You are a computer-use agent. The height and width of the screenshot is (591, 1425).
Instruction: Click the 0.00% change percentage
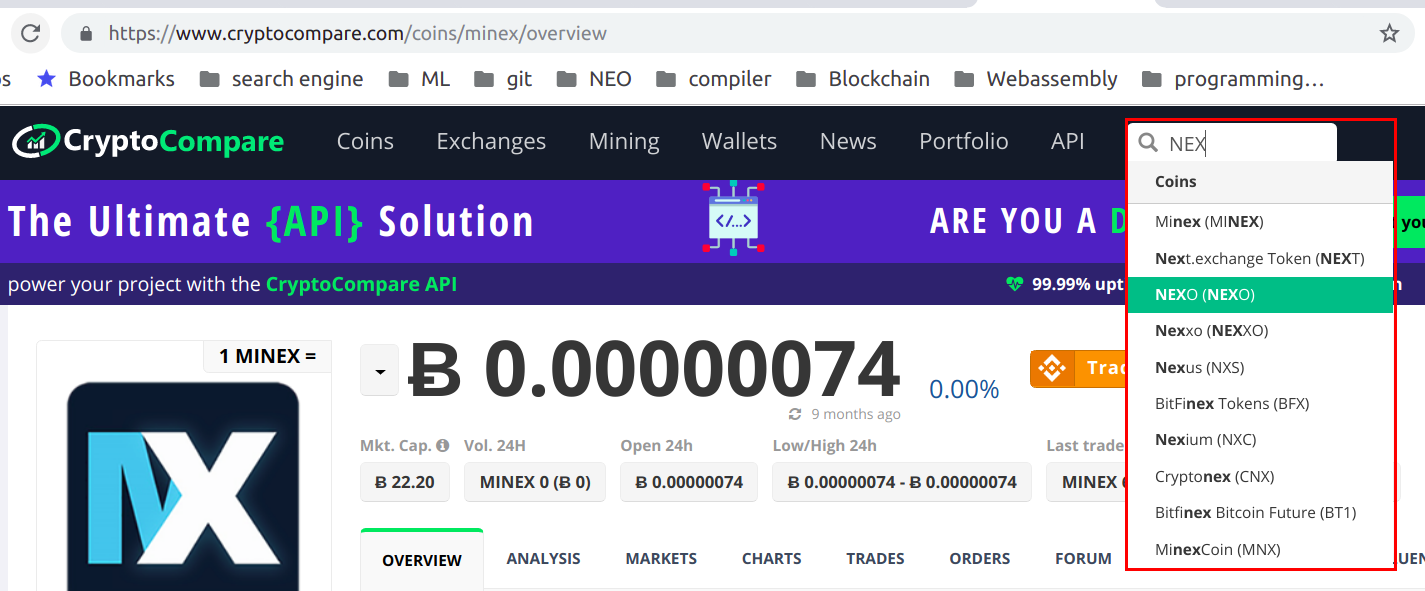pos(964,389)
